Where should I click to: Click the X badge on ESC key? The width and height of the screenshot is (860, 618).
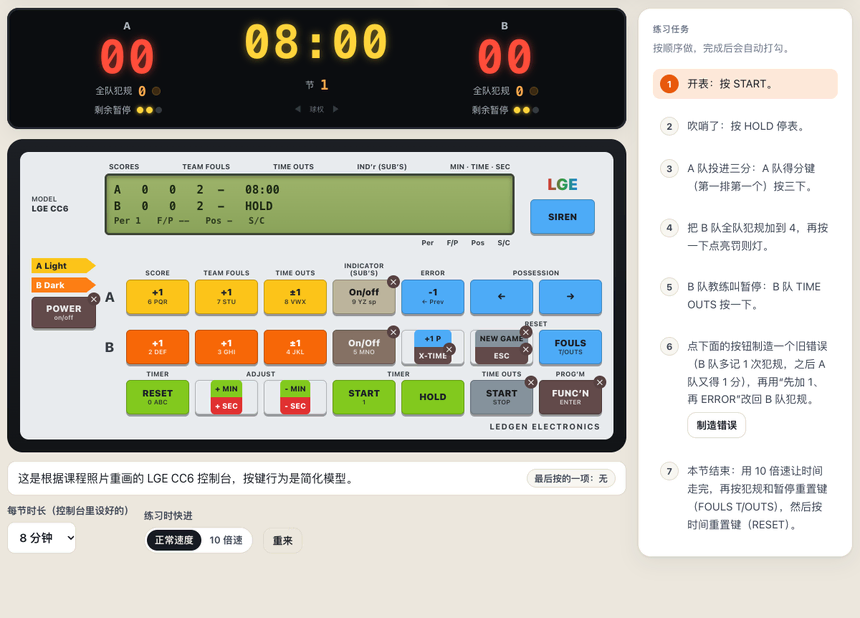coord(526,349)
